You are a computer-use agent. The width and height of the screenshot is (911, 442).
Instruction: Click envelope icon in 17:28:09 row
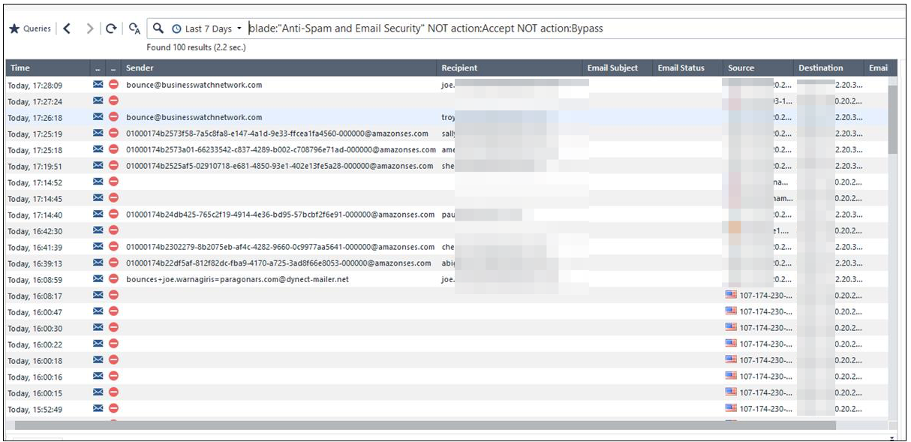(x=98, y=86)
